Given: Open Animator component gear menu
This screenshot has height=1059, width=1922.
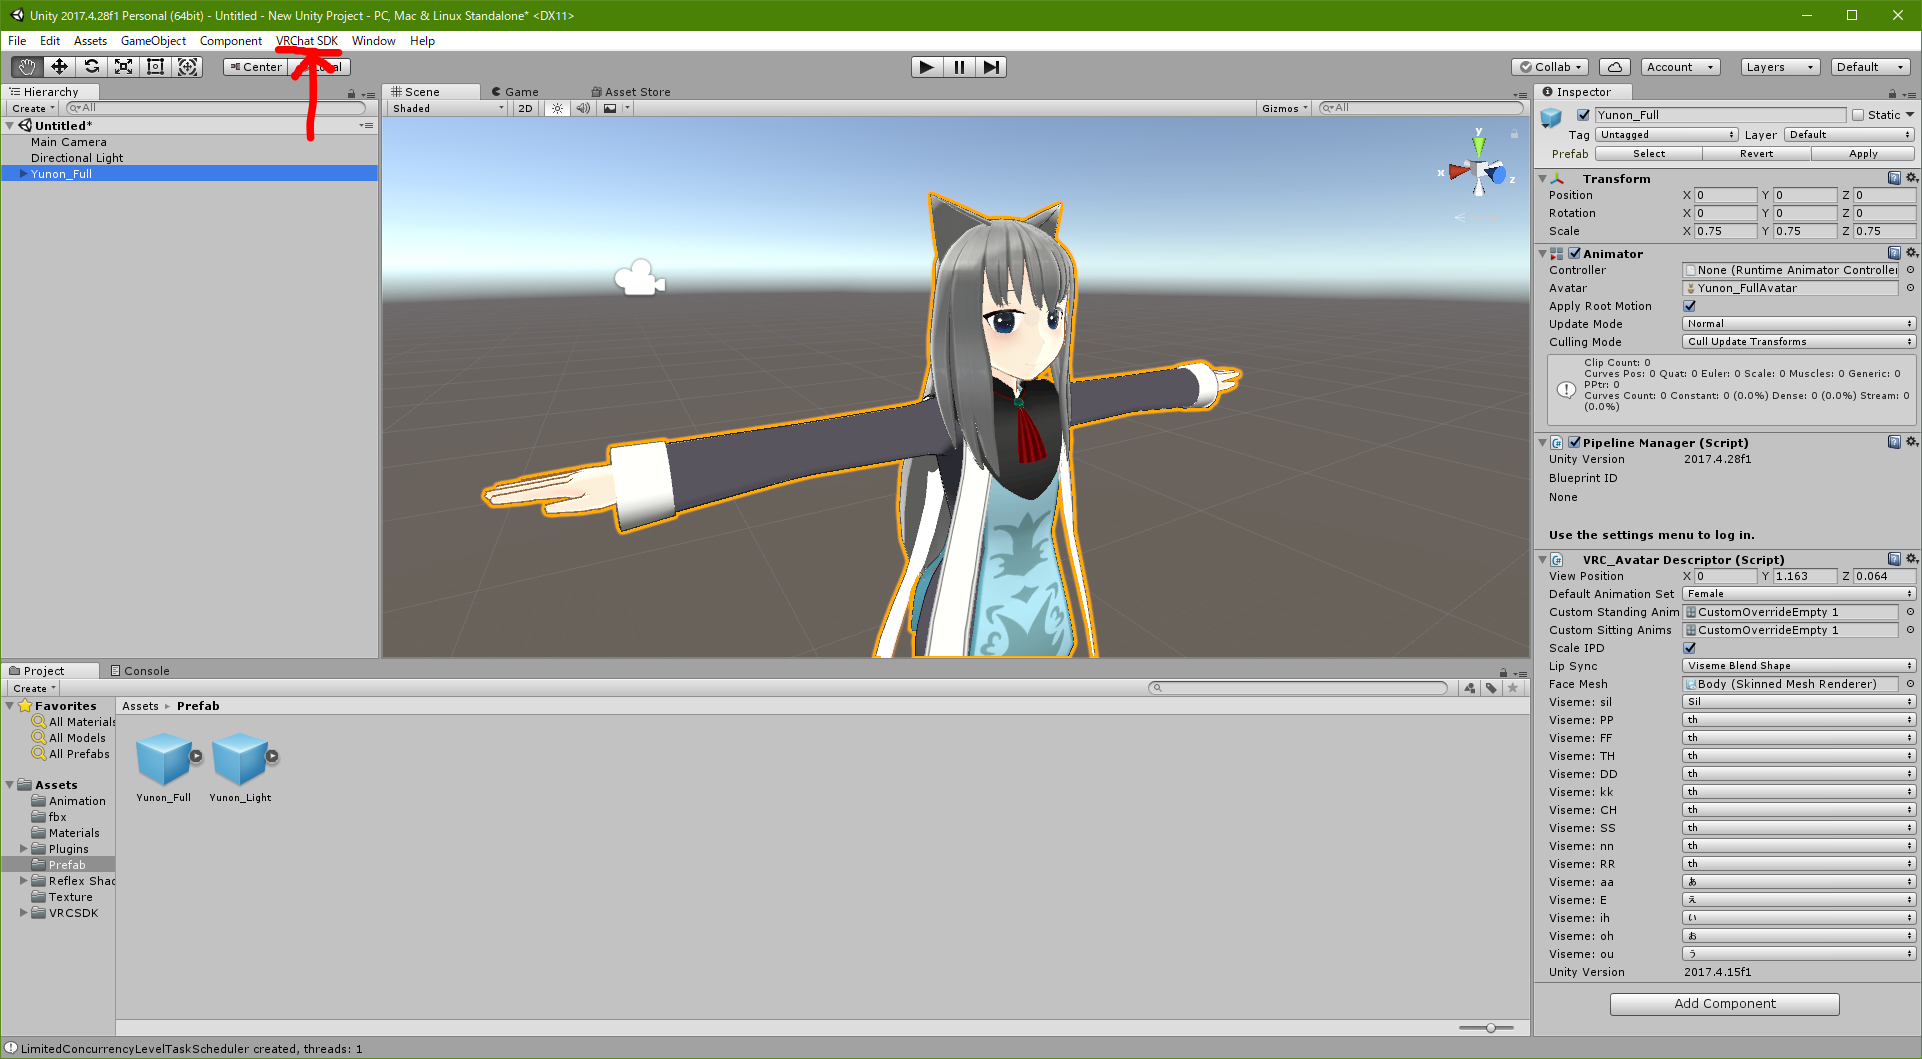Looking at the screenshot, I should tap(1912, 253).
